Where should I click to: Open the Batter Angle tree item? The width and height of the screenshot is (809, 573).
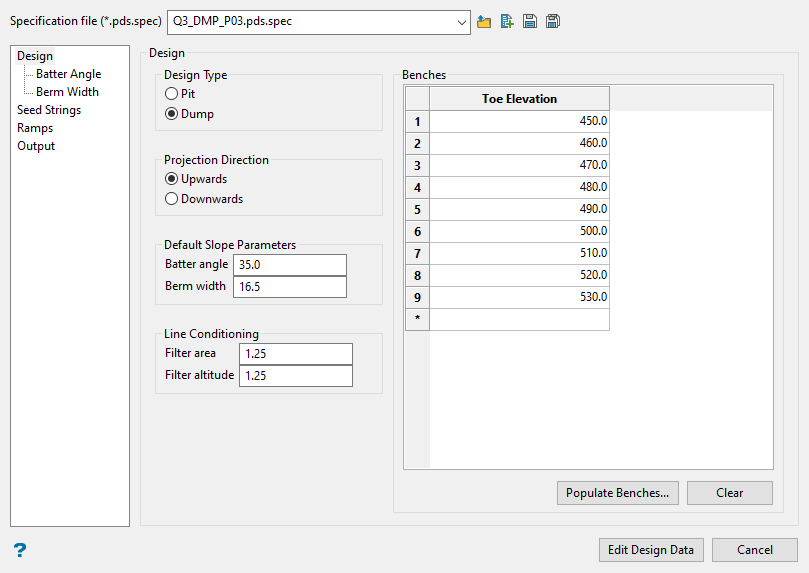(x=68, y=74)
